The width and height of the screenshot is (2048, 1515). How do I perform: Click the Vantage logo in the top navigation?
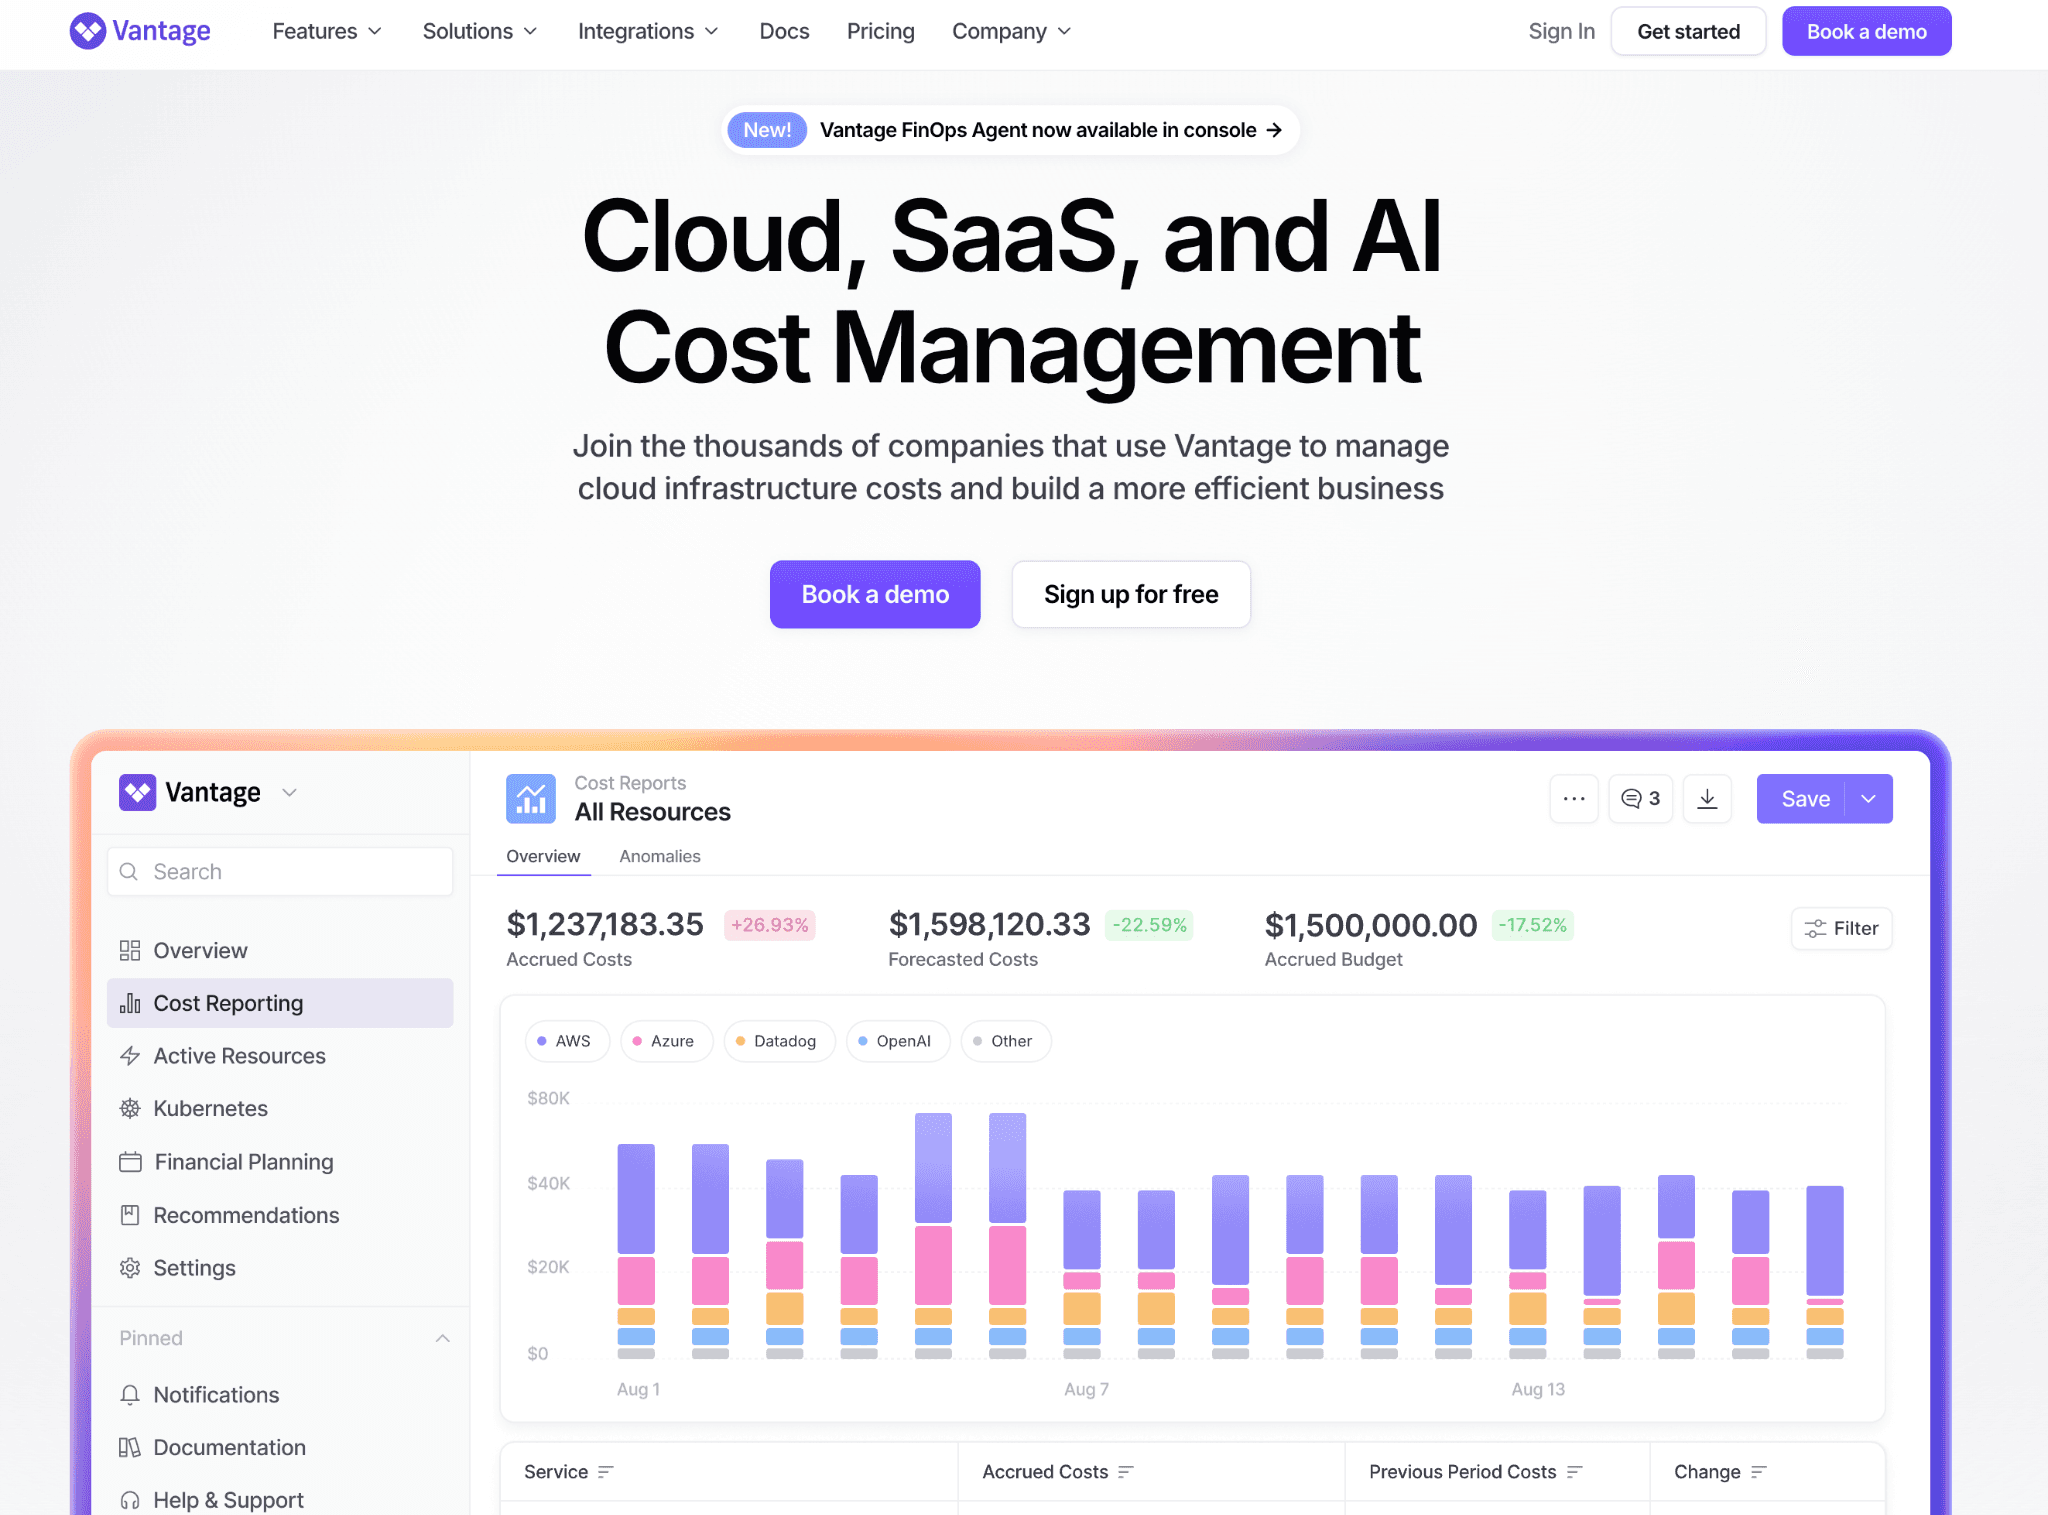(x=140, y=31)
